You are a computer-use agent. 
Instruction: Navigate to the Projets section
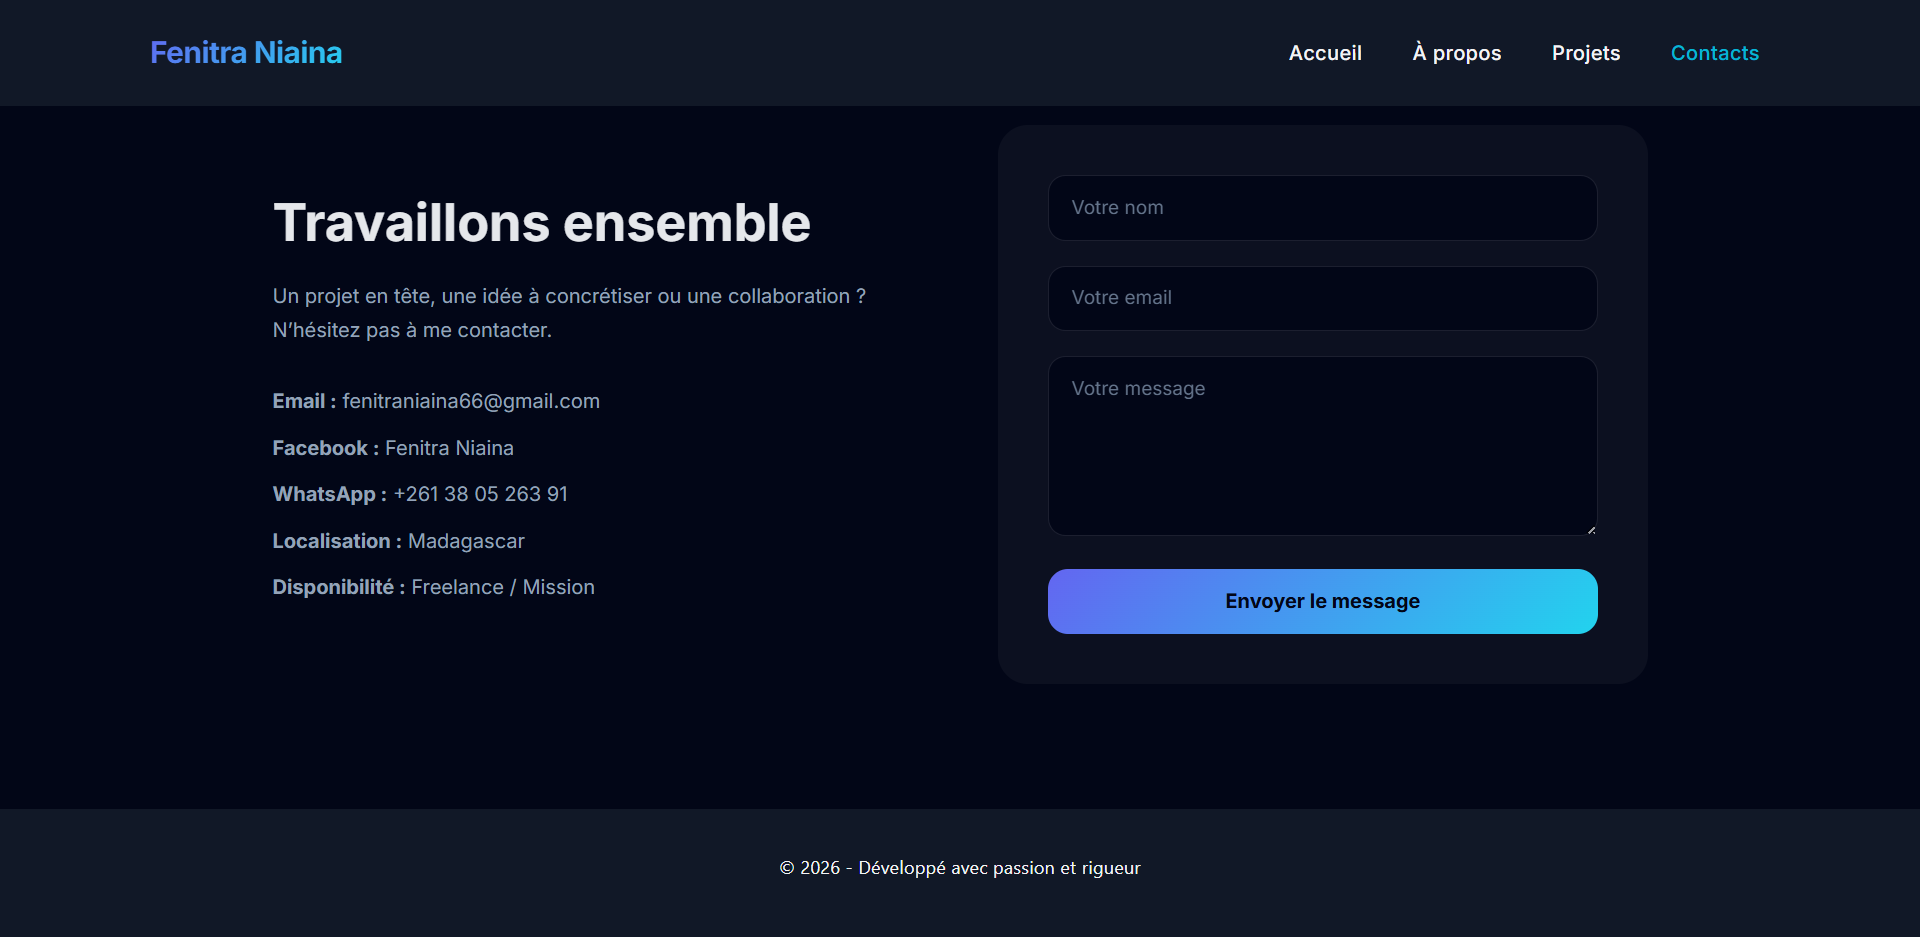pyautogui.click(x=1585, y=53)
